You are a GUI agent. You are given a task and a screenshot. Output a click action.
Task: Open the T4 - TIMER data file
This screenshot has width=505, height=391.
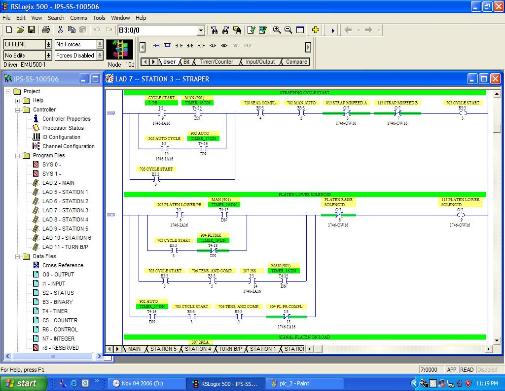click(55, 311)
